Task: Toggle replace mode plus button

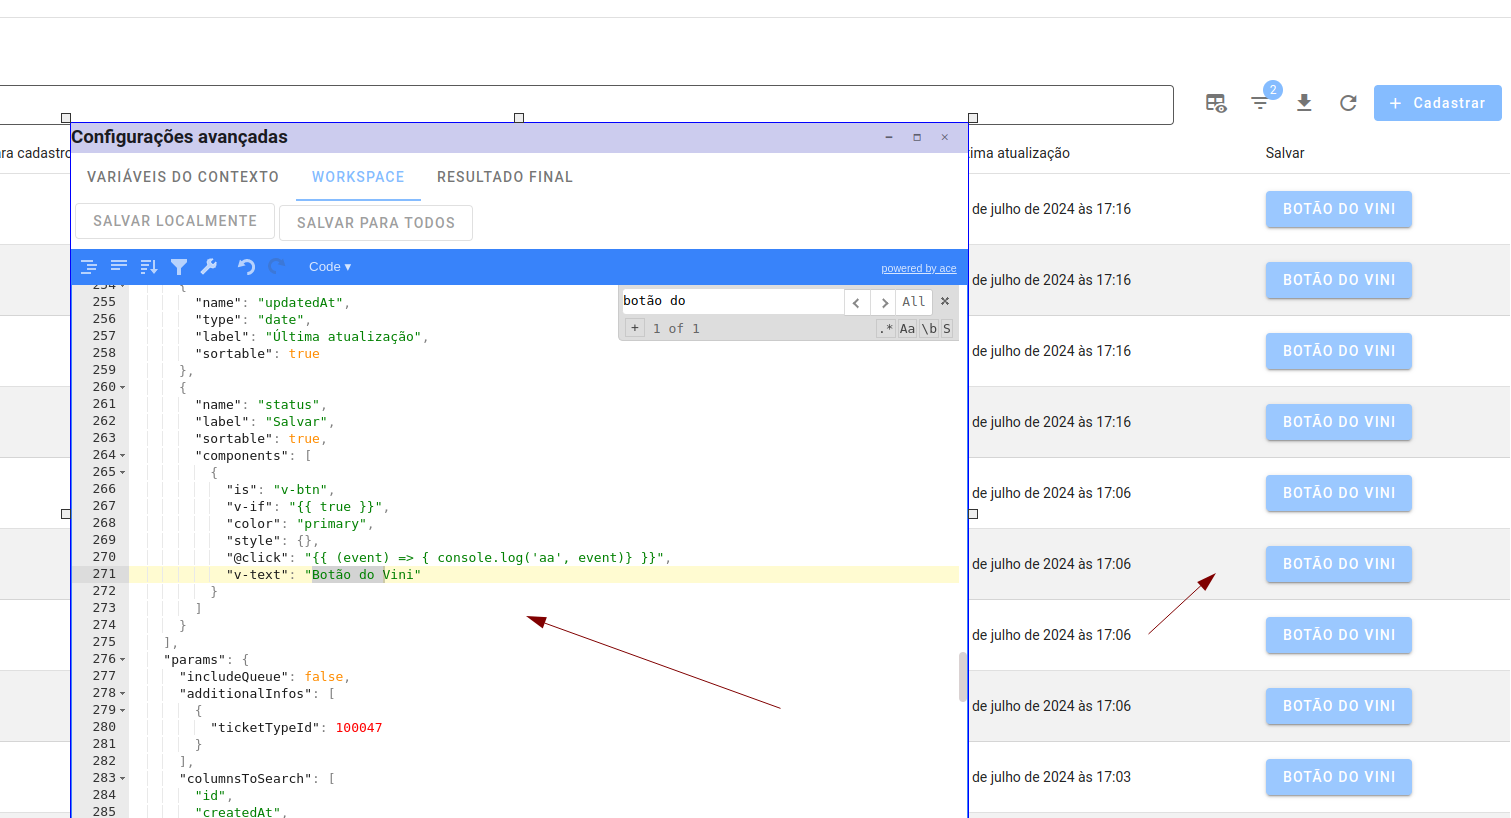Action: coord(634,328)
